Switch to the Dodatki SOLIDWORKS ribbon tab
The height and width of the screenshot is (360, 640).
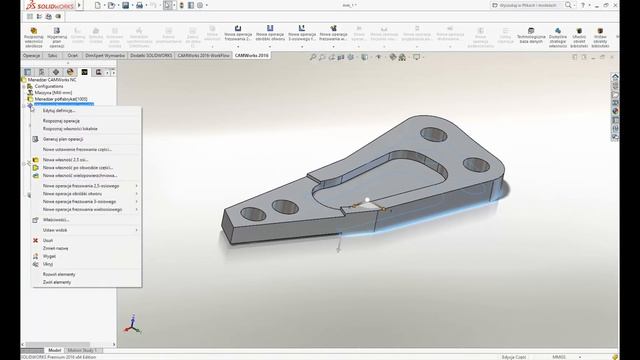151,56
